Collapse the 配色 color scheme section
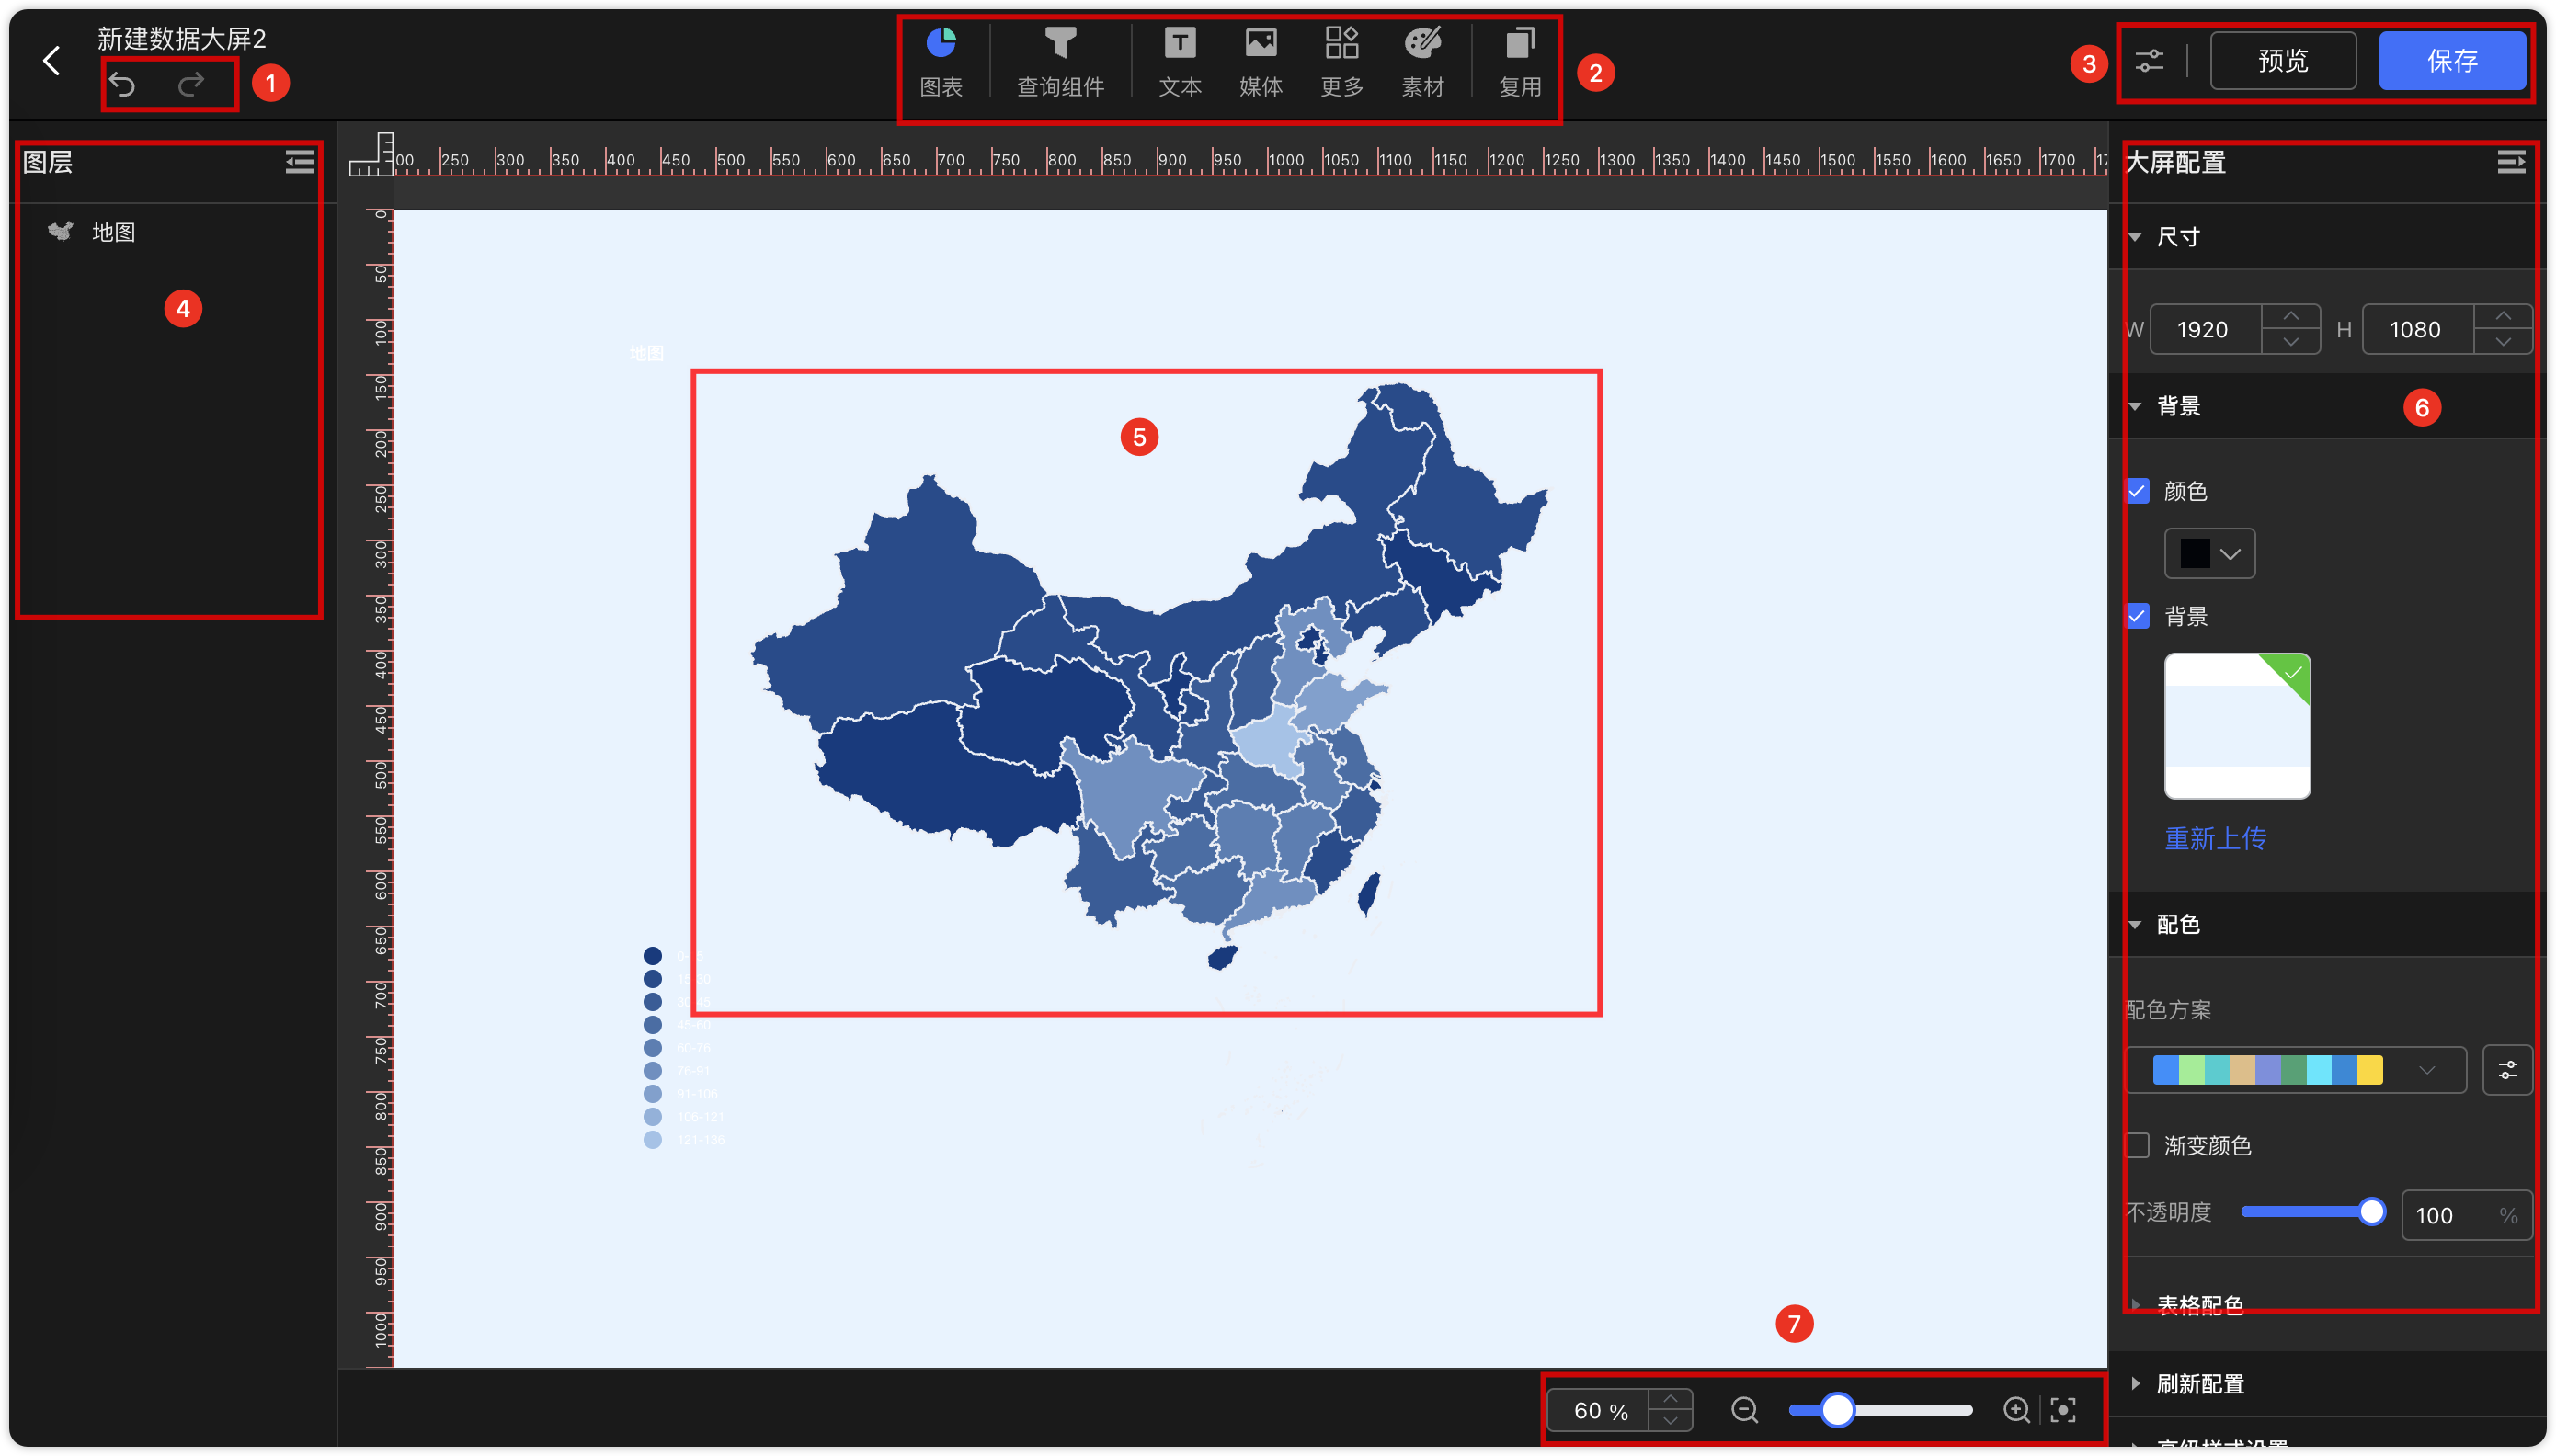2556x1456 pixels. [2135, 924]
